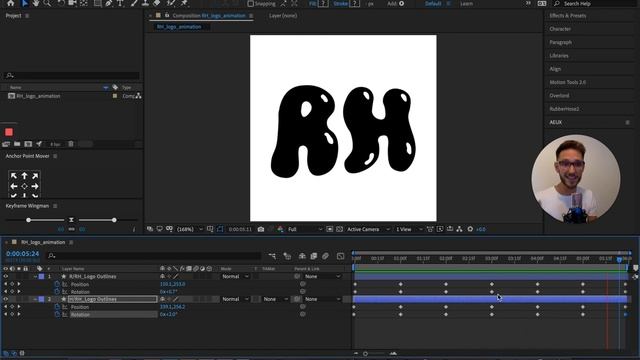This screenshot has width=640, height=360.
Task: Open layer 1 Parent & Link dropdown
Action: click(322, 276)
